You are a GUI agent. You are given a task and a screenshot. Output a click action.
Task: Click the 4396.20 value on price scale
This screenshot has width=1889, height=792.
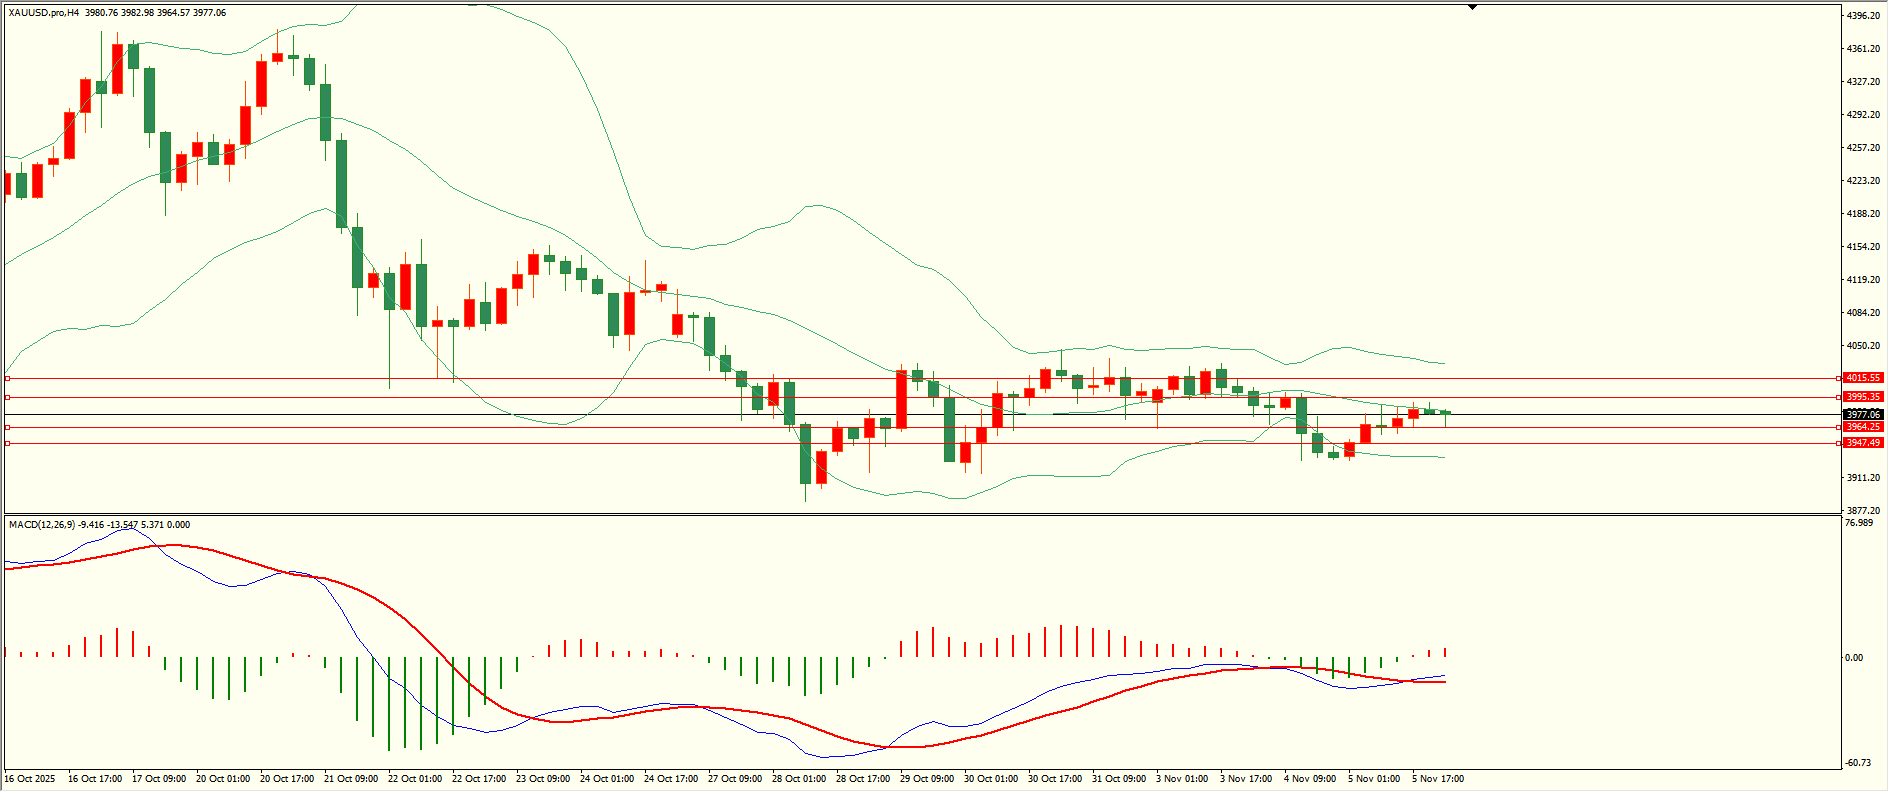point(1863,16)
